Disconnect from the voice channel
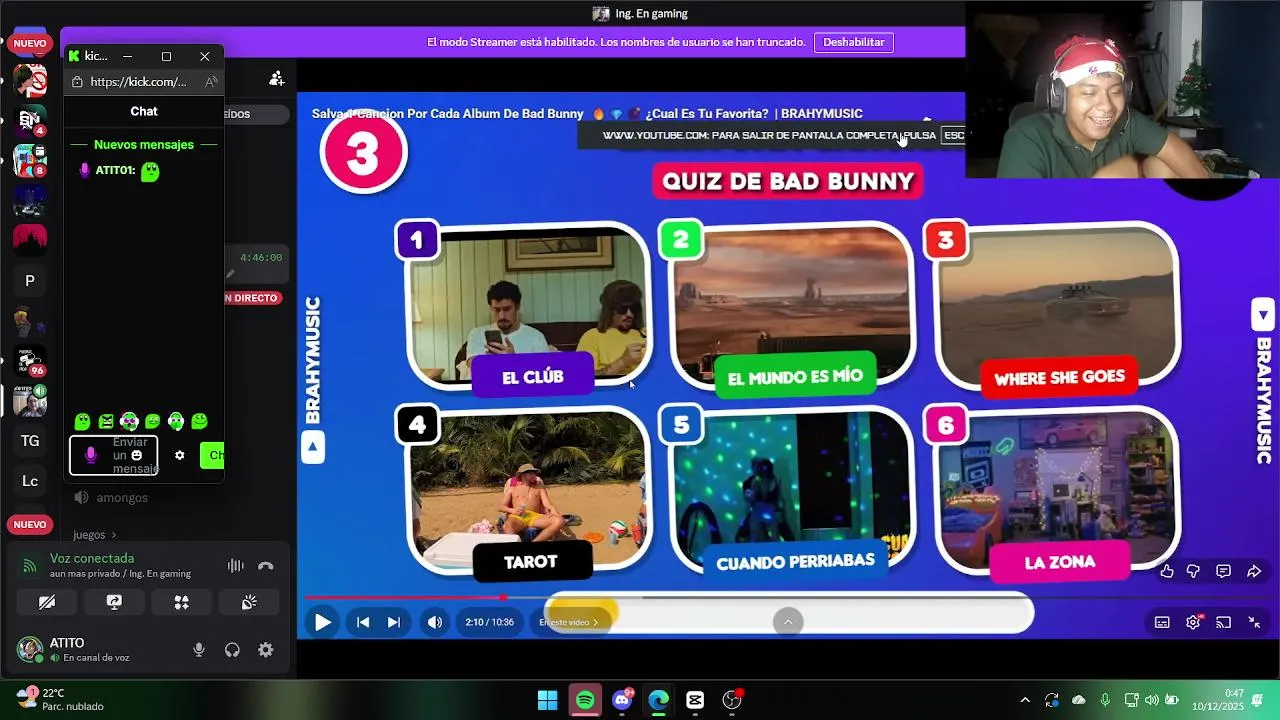The width and height of the screenshot is (1280, 720). coord(265,566)
